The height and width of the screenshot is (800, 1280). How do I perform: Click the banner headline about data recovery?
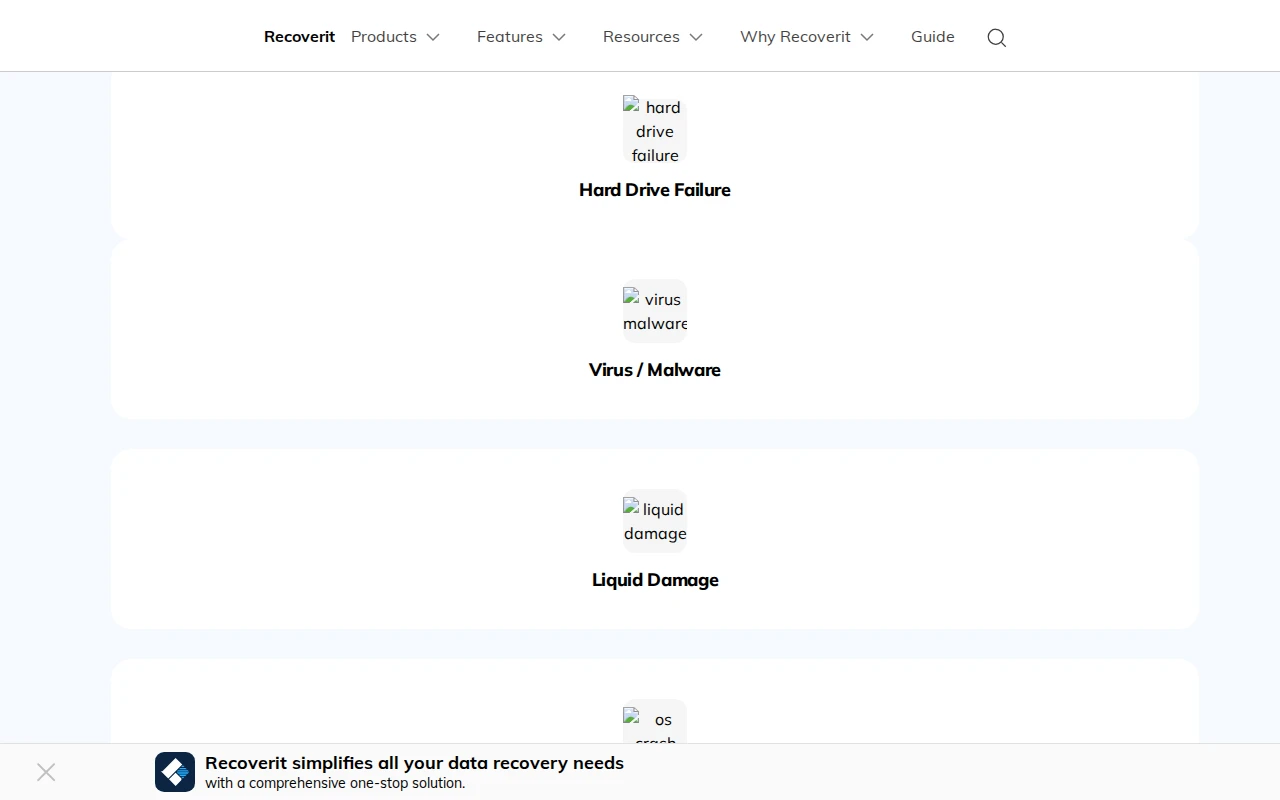[x=414, y=763]
